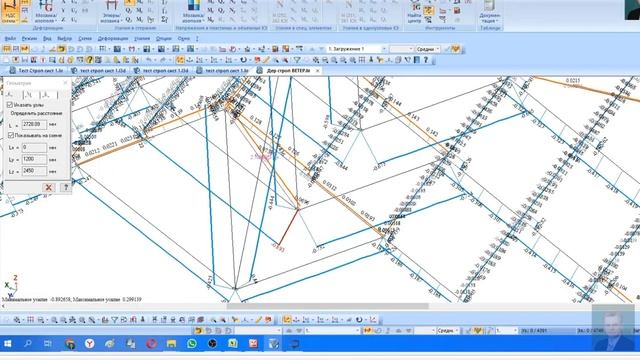This screenshot has height=360, width=640.
Task: Click the rotate arrow icon in bottom toolbar
Action: (x=359, y=320)
